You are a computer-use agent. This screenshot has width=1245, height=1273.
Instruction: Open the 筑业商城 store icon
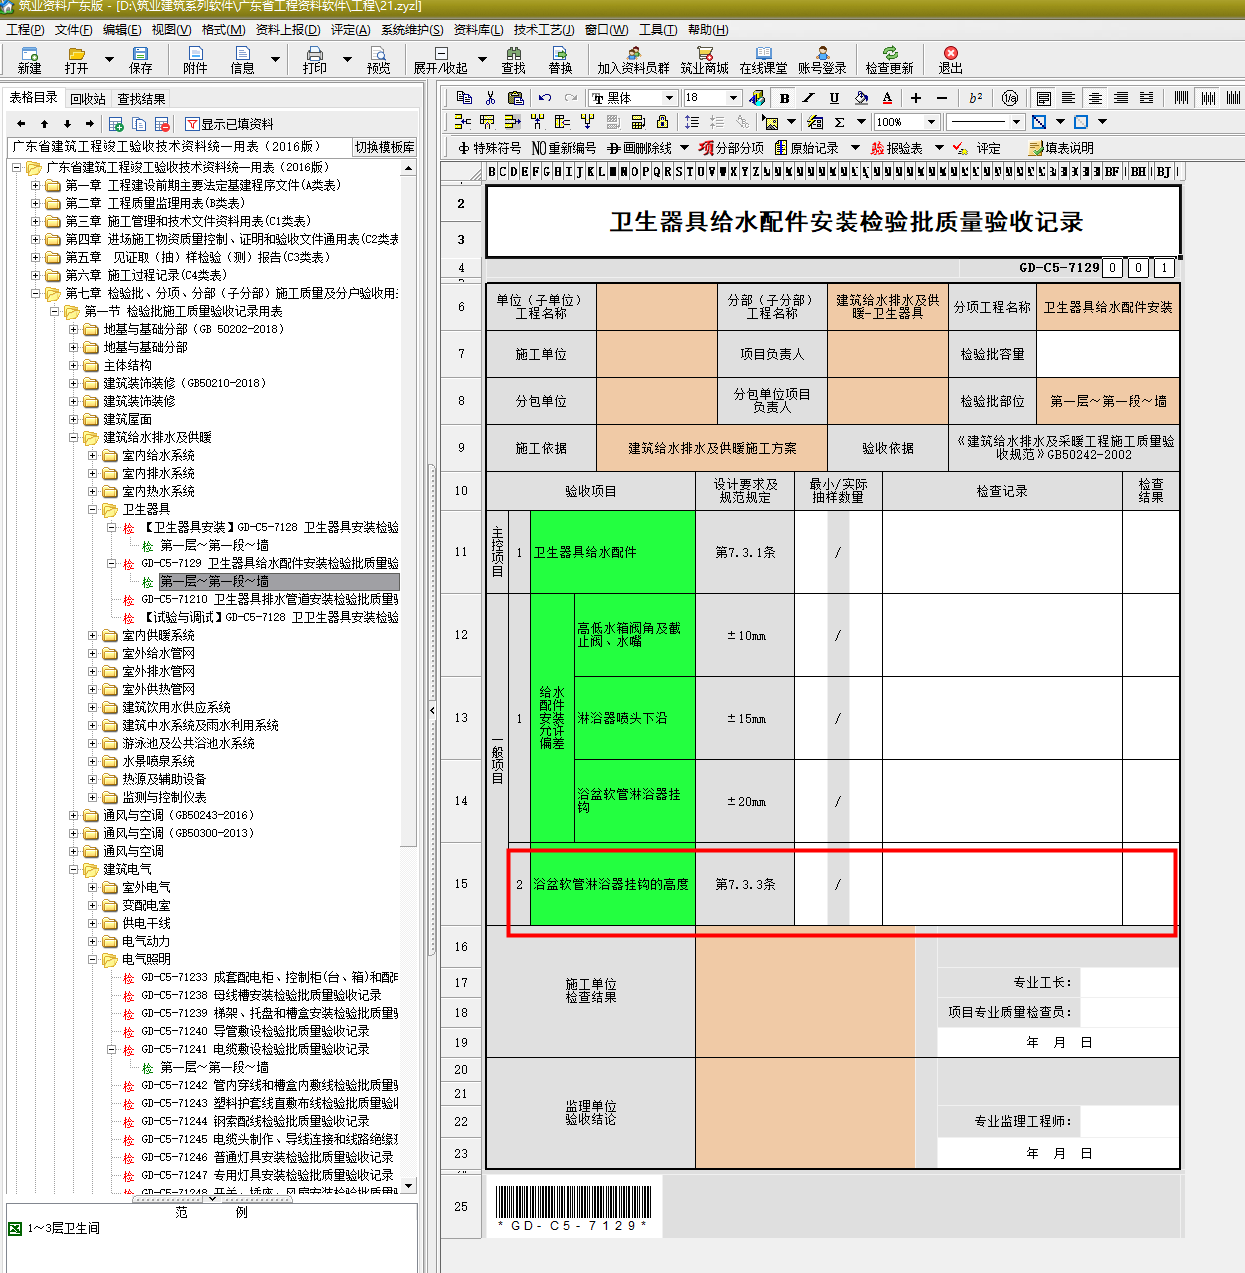[704, 60]
